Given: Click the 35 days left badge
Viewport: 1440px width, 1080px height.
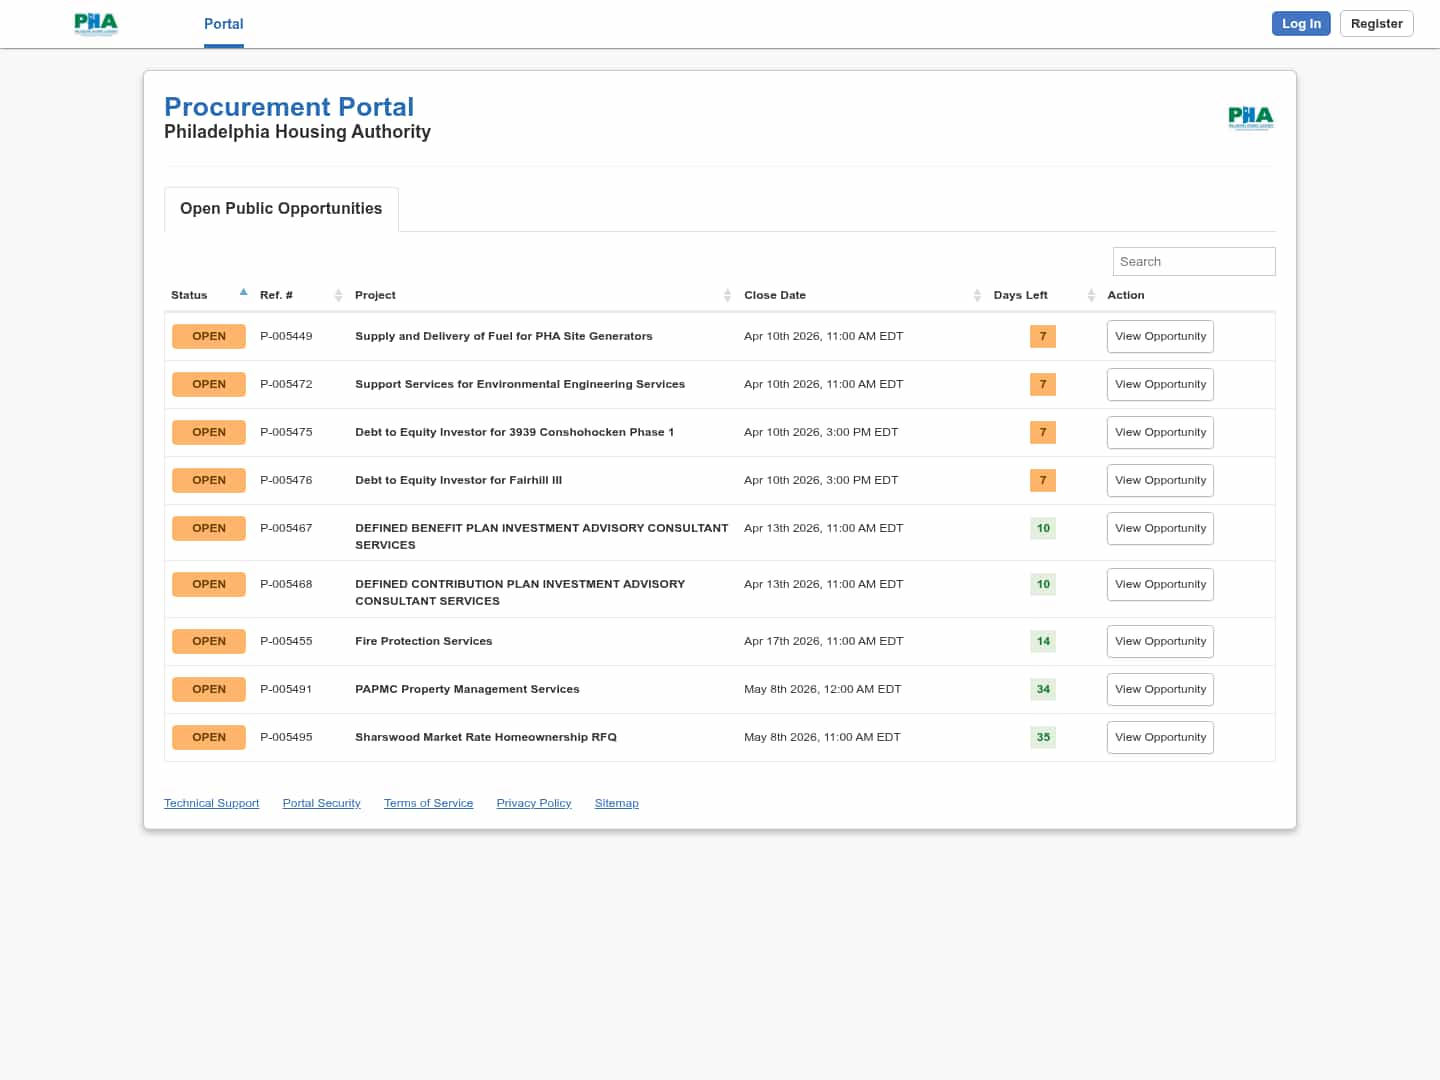Looking at the screenshot, I should (1043, 737).
